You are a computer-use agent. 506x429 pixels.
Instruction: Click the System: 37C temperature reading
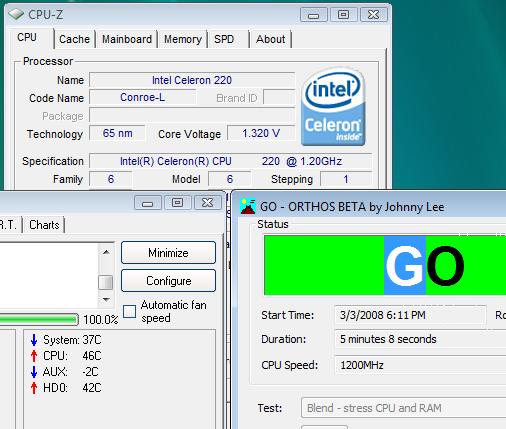(72, 340)
